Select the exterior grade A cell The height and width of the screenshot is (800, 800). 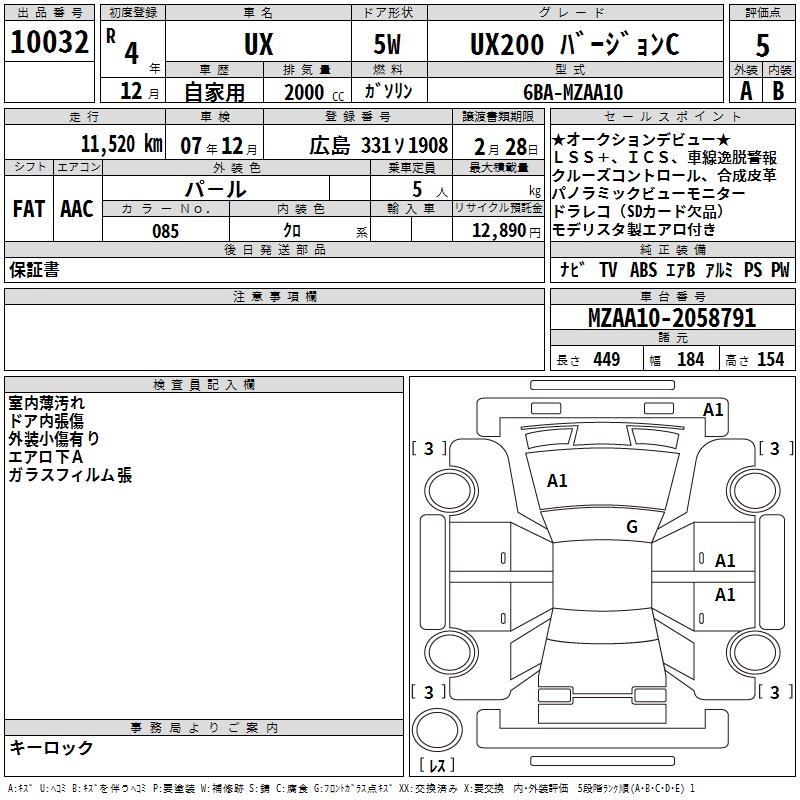745,91
